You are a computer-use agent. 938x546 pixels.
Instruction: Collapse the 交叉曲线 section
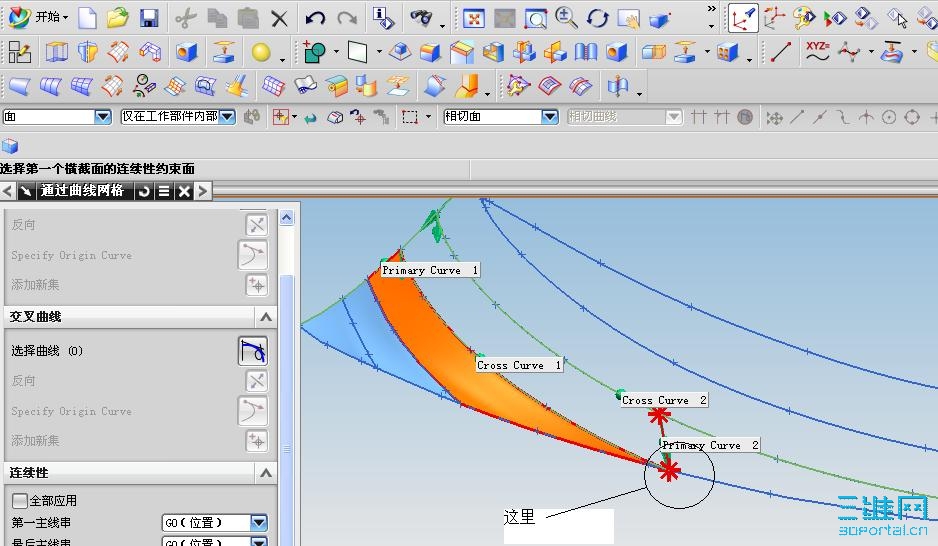tap(266, 317)
